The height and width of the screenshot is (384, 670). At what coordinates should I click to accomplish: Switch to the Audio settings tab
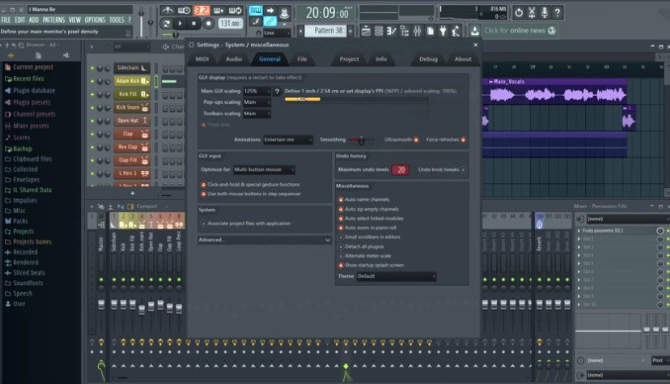point(234,59)
